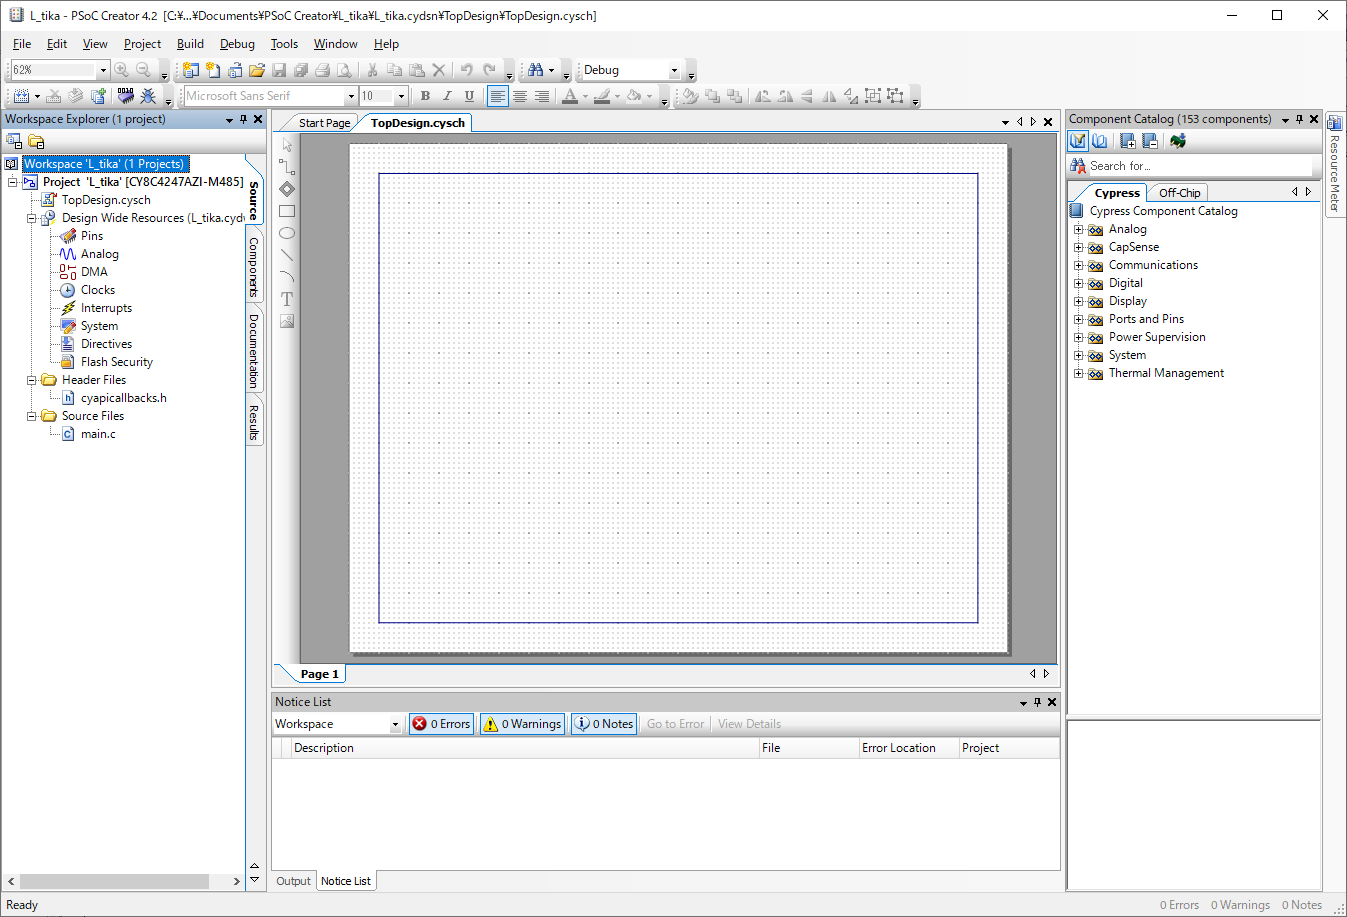Open the font size 10 dropdown
Screen dimensions: 1347x917
(402, 96)
